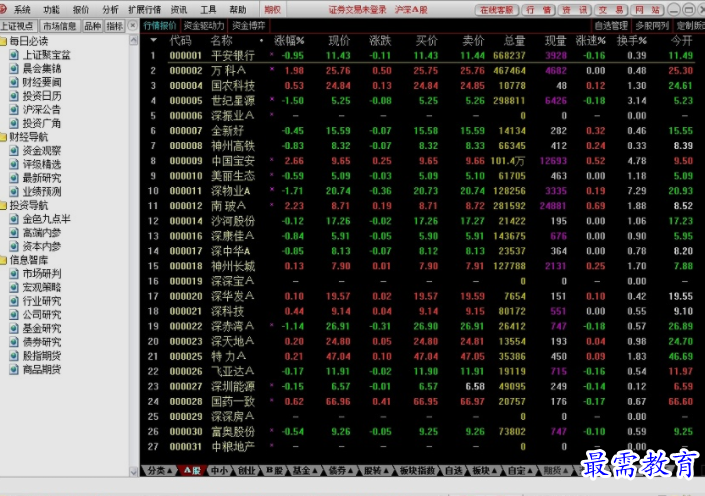Image resolution: width=705 pixels, height=496 pixels.
Task: Click the icon beside 晨会集锦
Action: pos(14,68)
